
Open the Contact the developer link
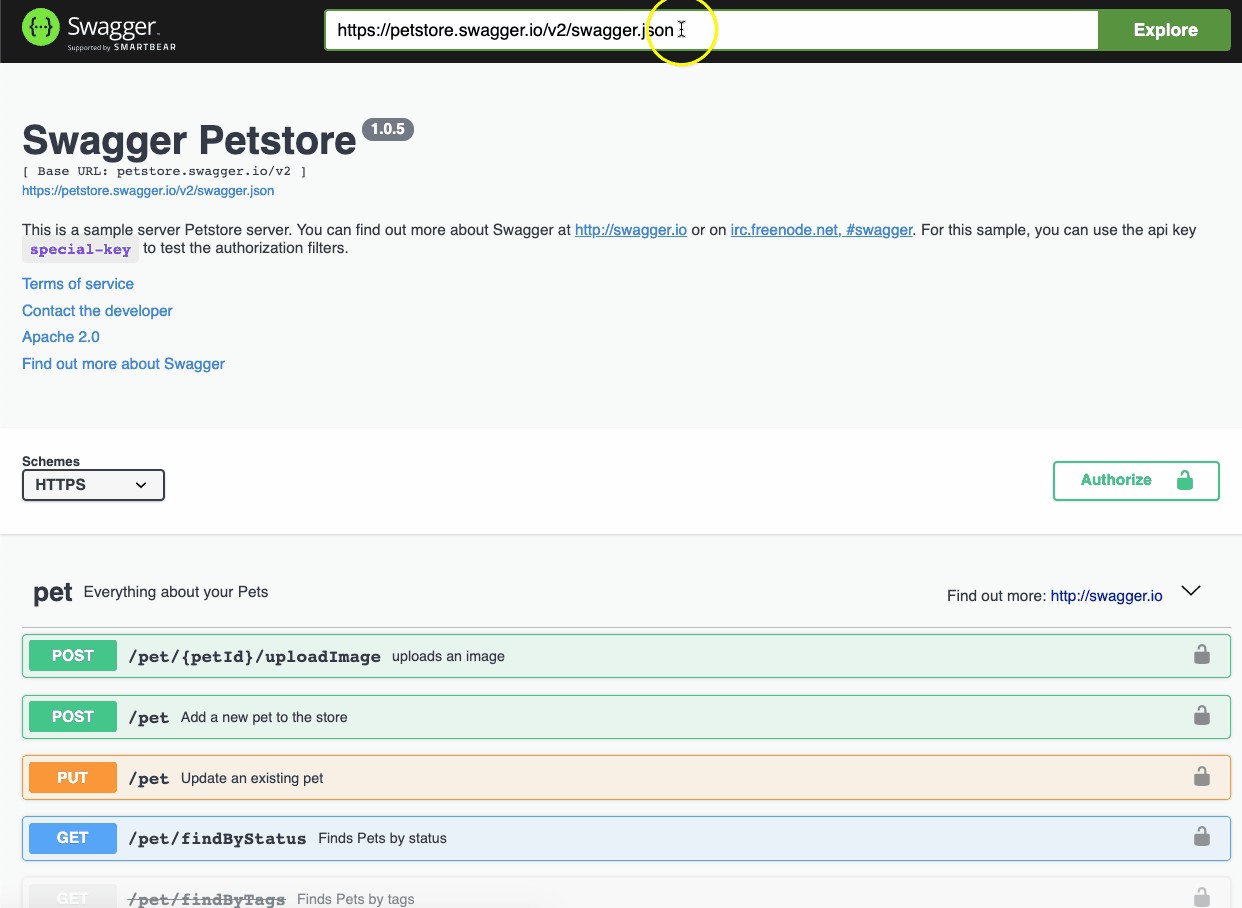click(97, 311)
